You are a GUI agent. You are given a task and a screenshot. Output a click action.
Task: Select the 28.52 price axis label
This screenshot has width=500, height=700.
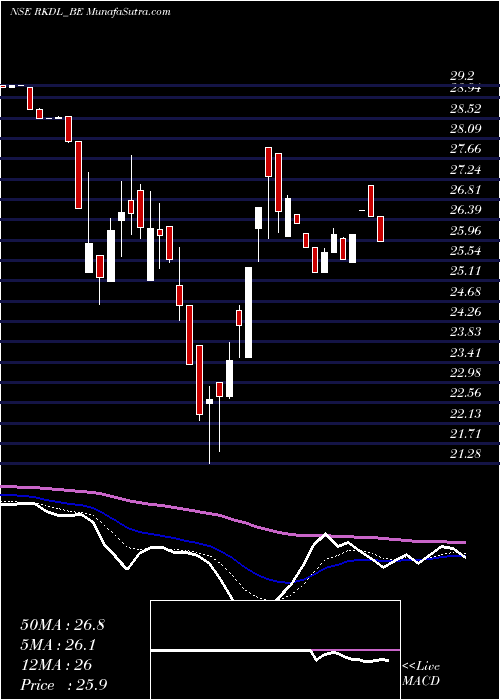pos(466,109)
